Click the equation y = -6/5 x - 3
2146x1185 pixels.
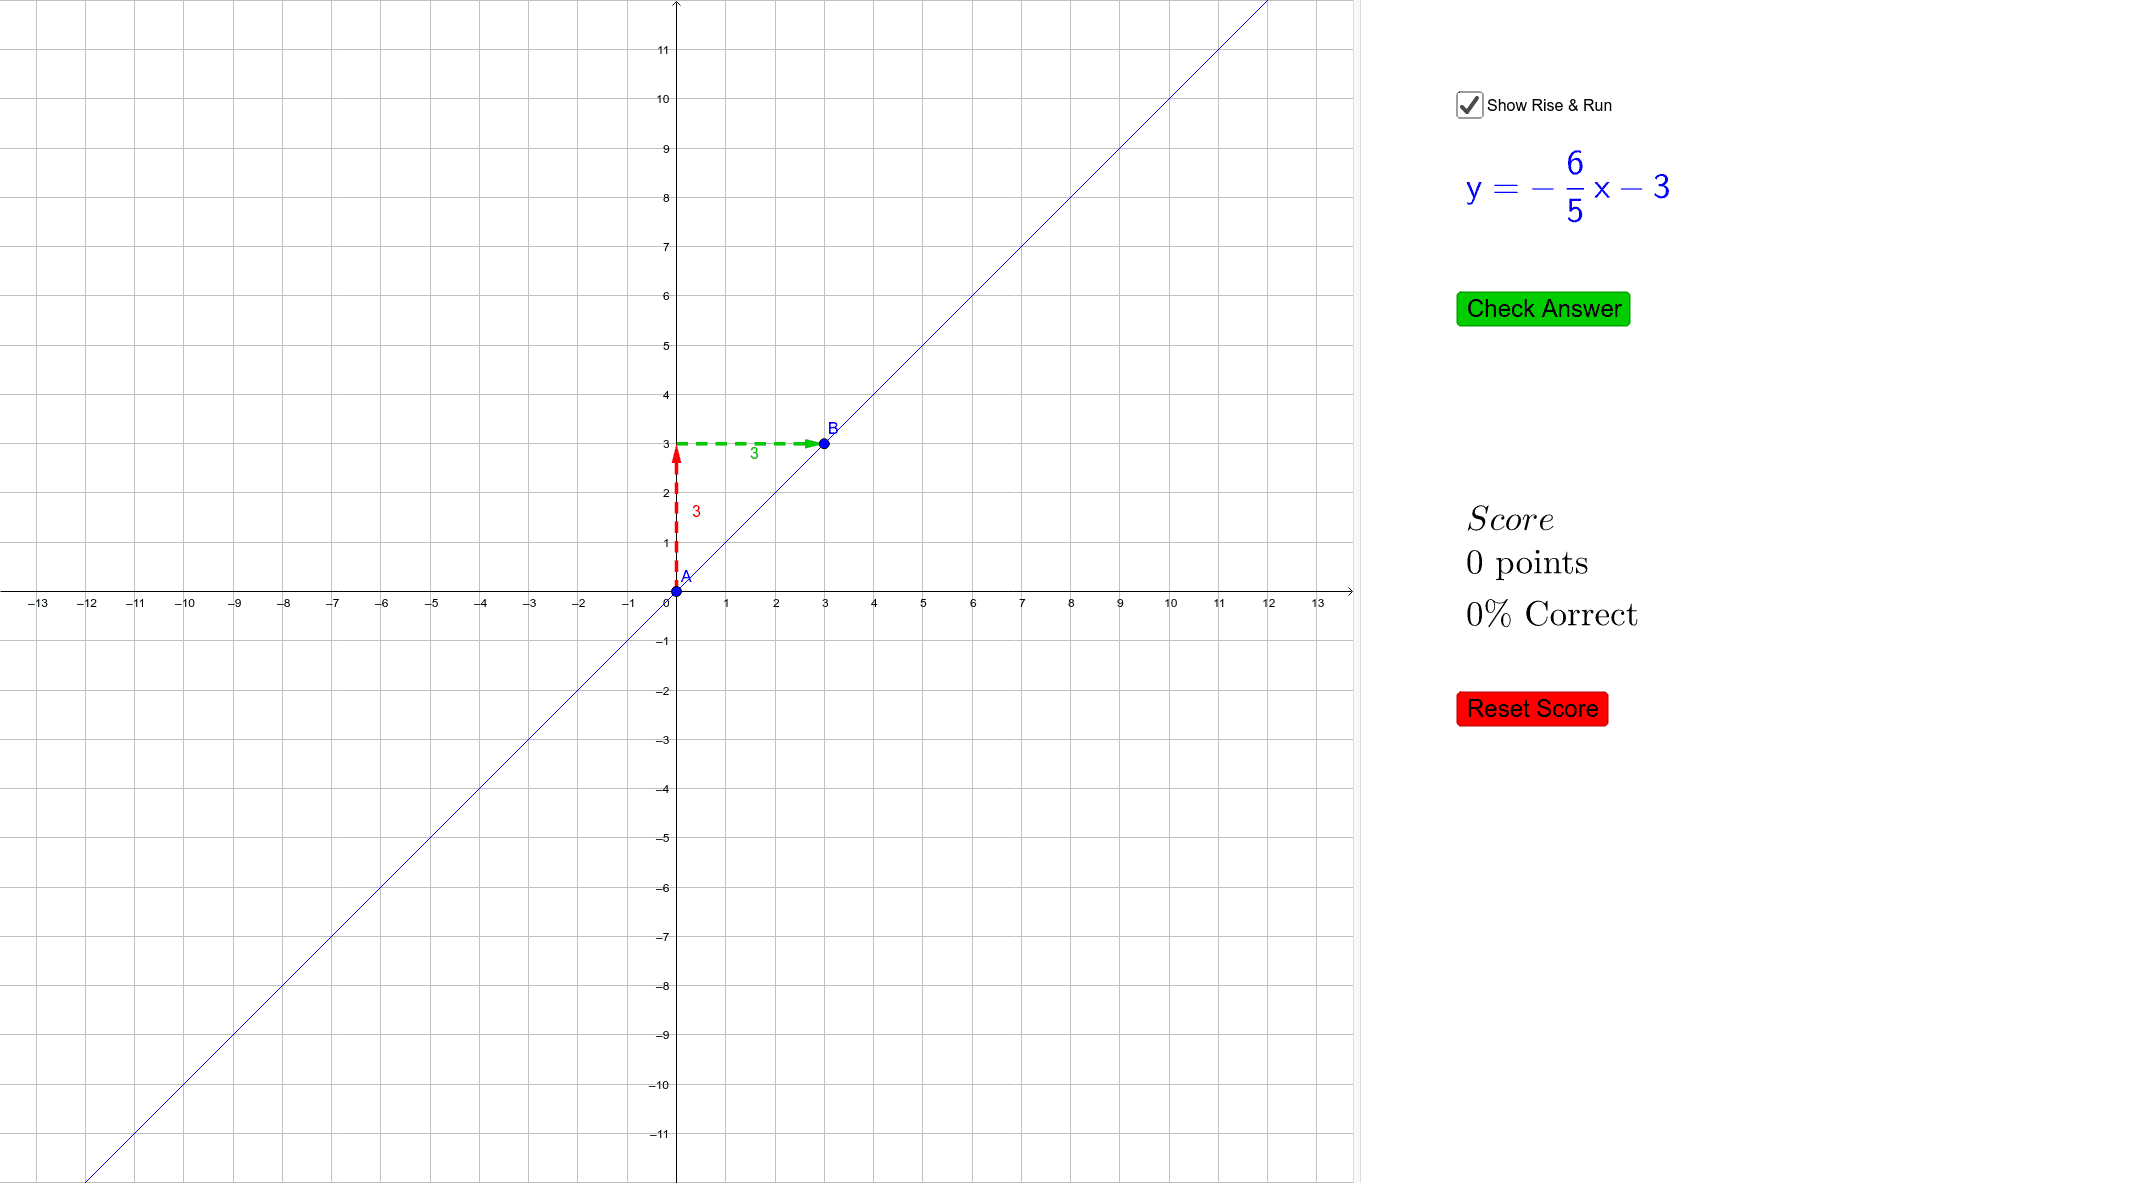[x=1567, y=187]
